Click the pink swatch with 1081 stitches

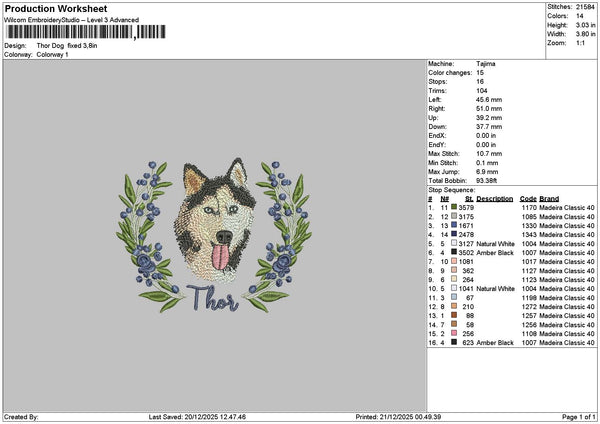coord(454,261)
